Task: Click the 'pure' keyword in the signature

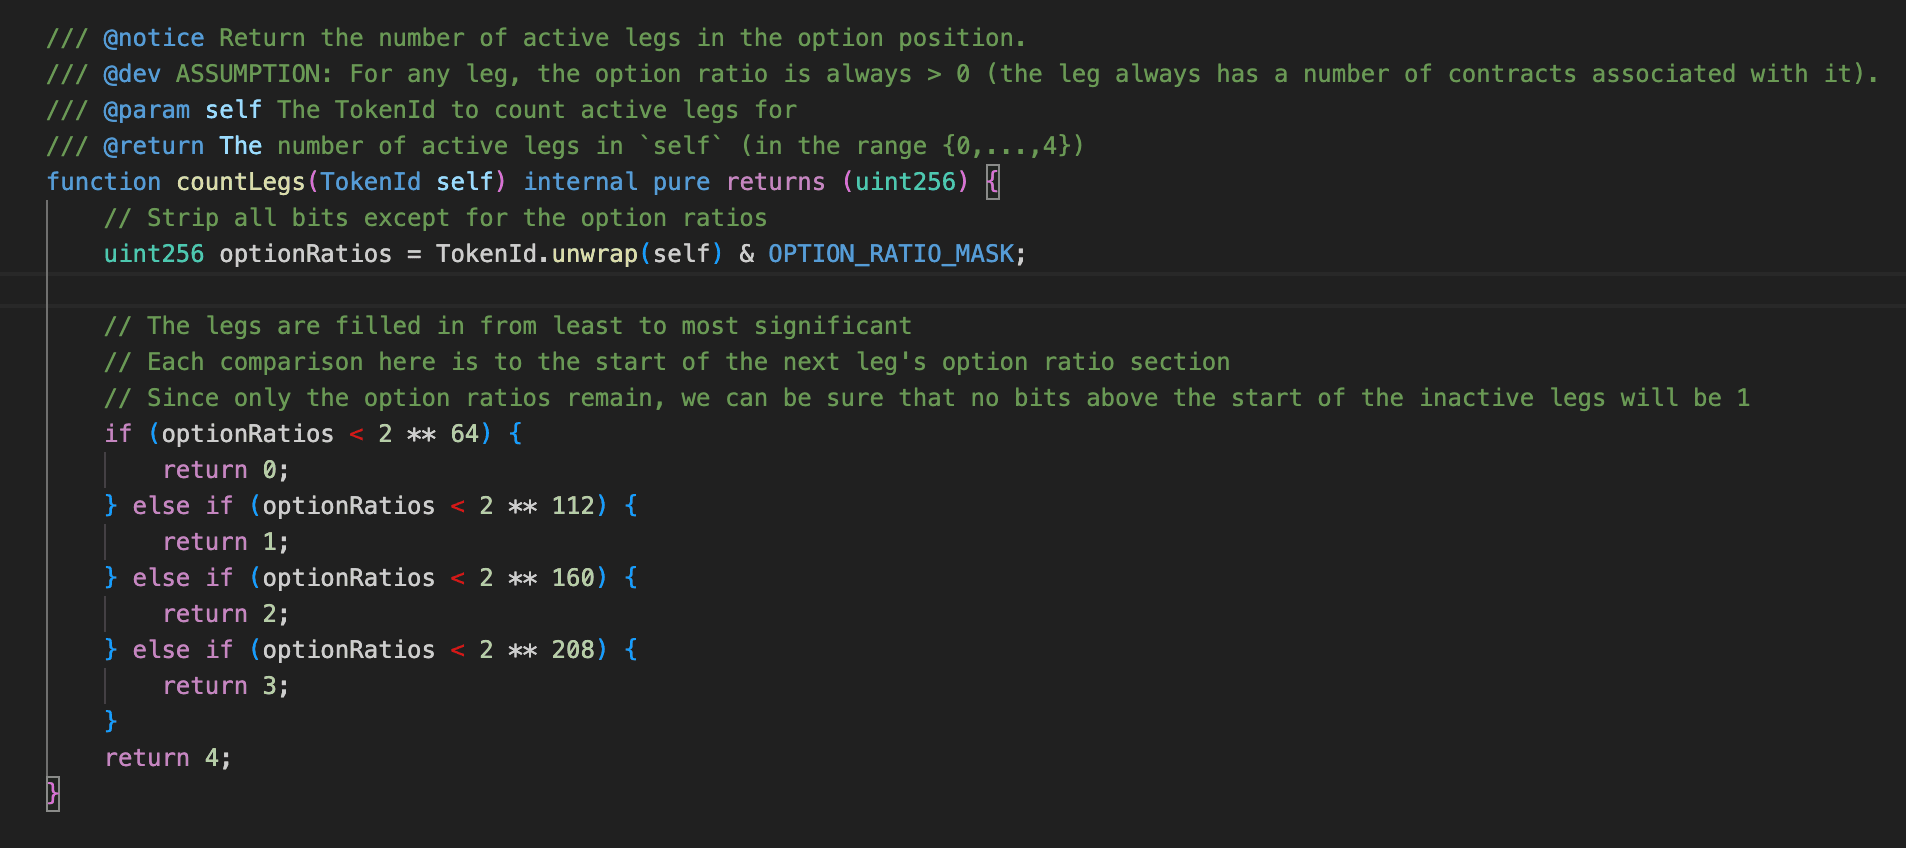Action: click(x=681, y=182)
